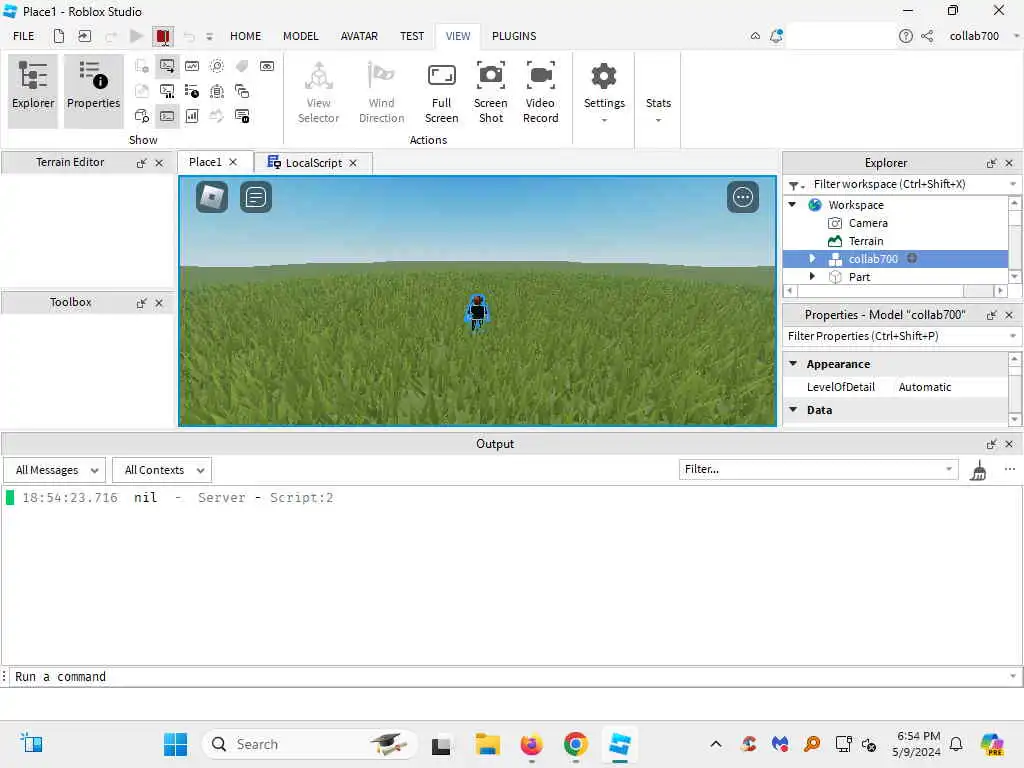Click the Wind Direction button

point(381,92)
